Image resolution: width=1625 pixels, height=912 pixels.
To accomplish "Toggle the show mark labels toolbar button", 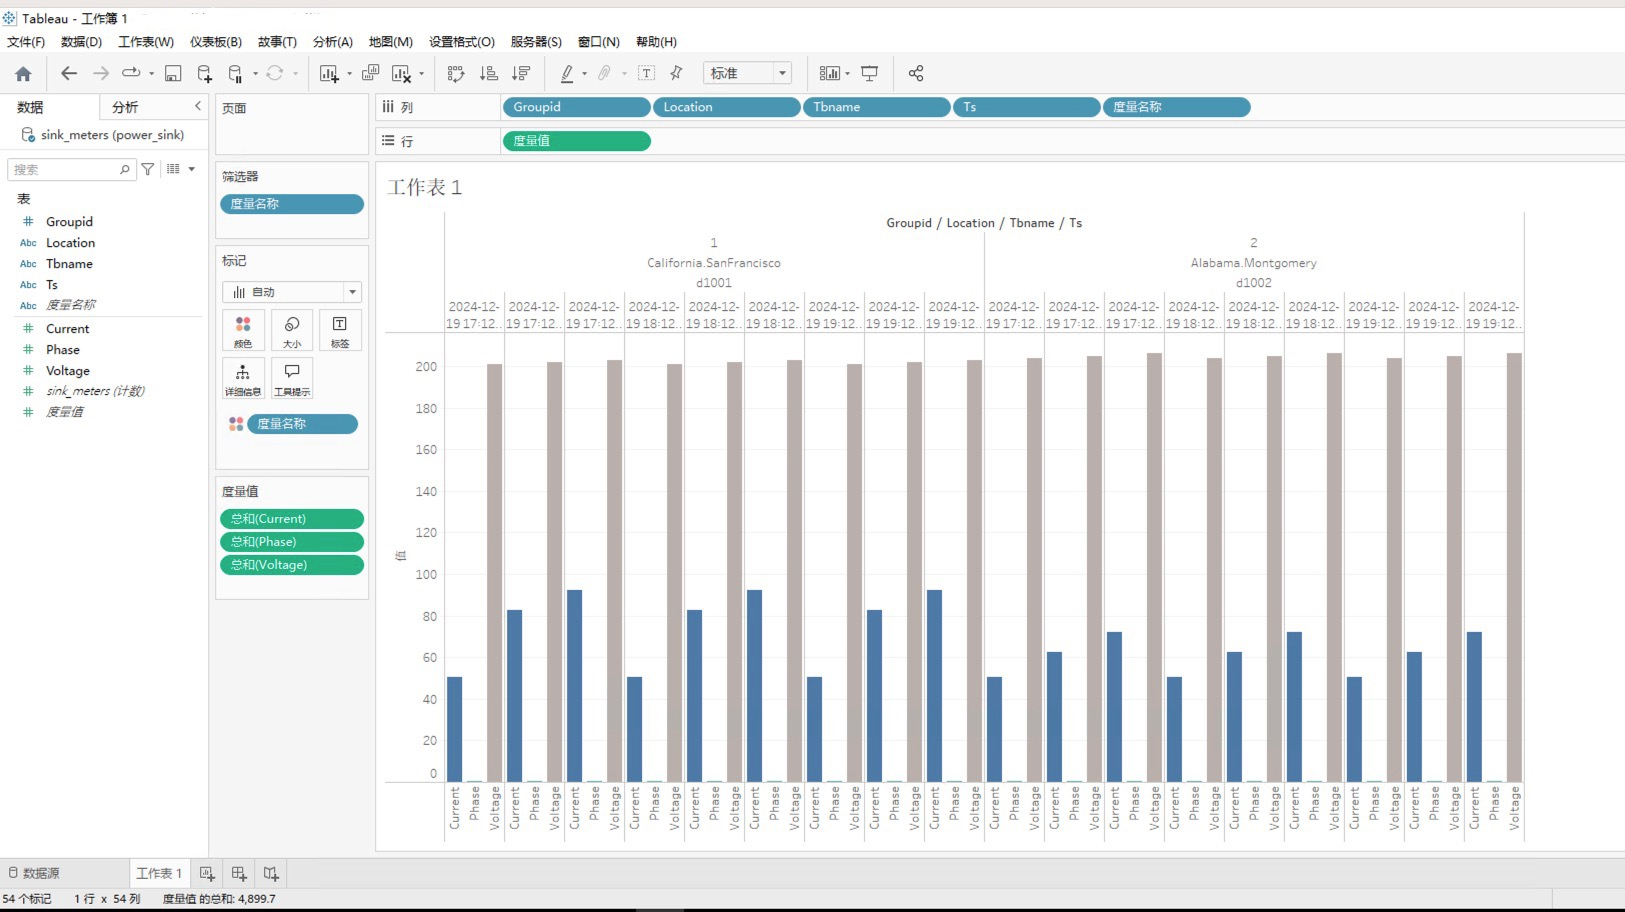I will 647,74.
